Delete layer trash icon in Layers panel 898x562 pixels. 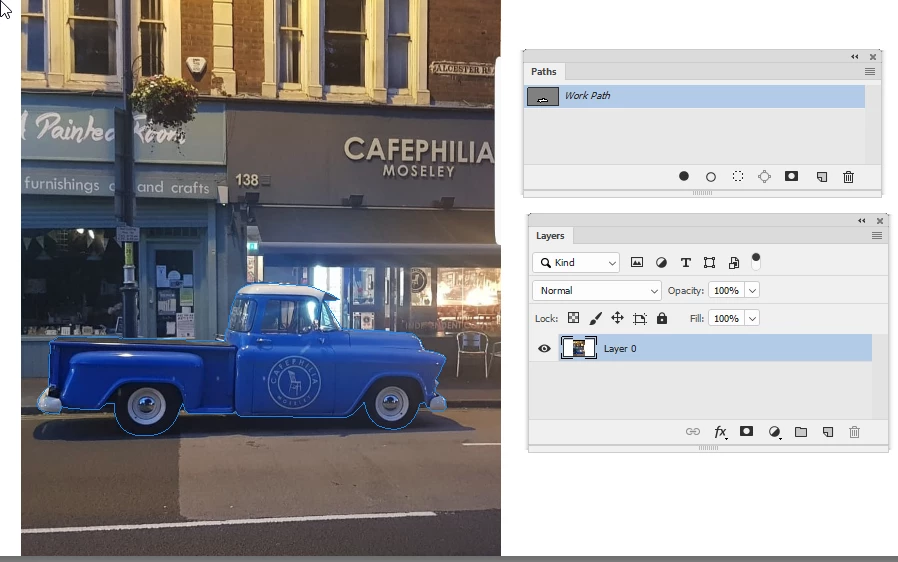pyautogui.click(x=854, y=432)
